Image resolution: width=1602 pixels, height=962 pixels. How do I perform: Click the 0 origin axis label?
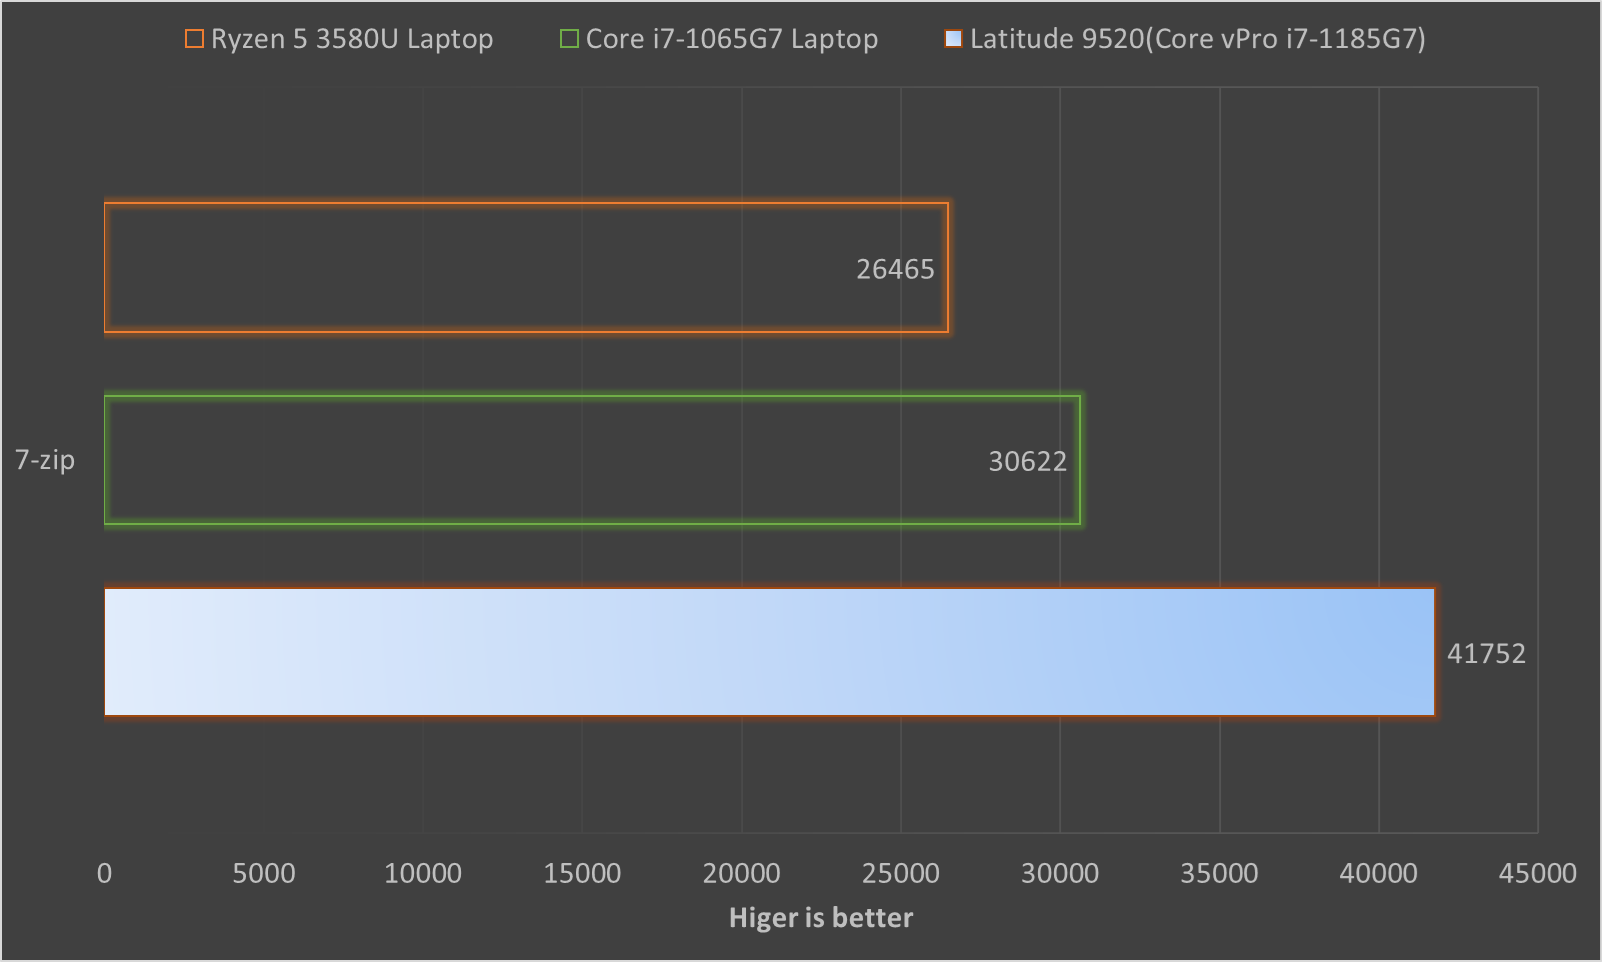[103, 872]
